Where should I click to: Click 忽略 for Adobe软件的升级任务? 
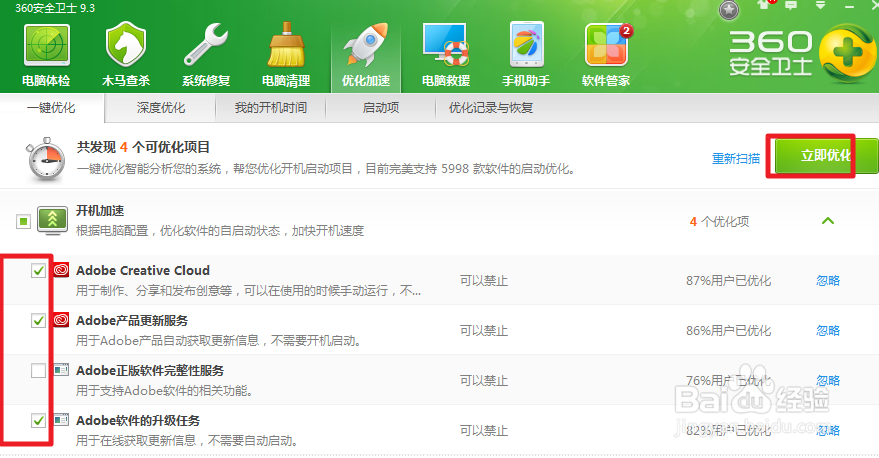828,430
